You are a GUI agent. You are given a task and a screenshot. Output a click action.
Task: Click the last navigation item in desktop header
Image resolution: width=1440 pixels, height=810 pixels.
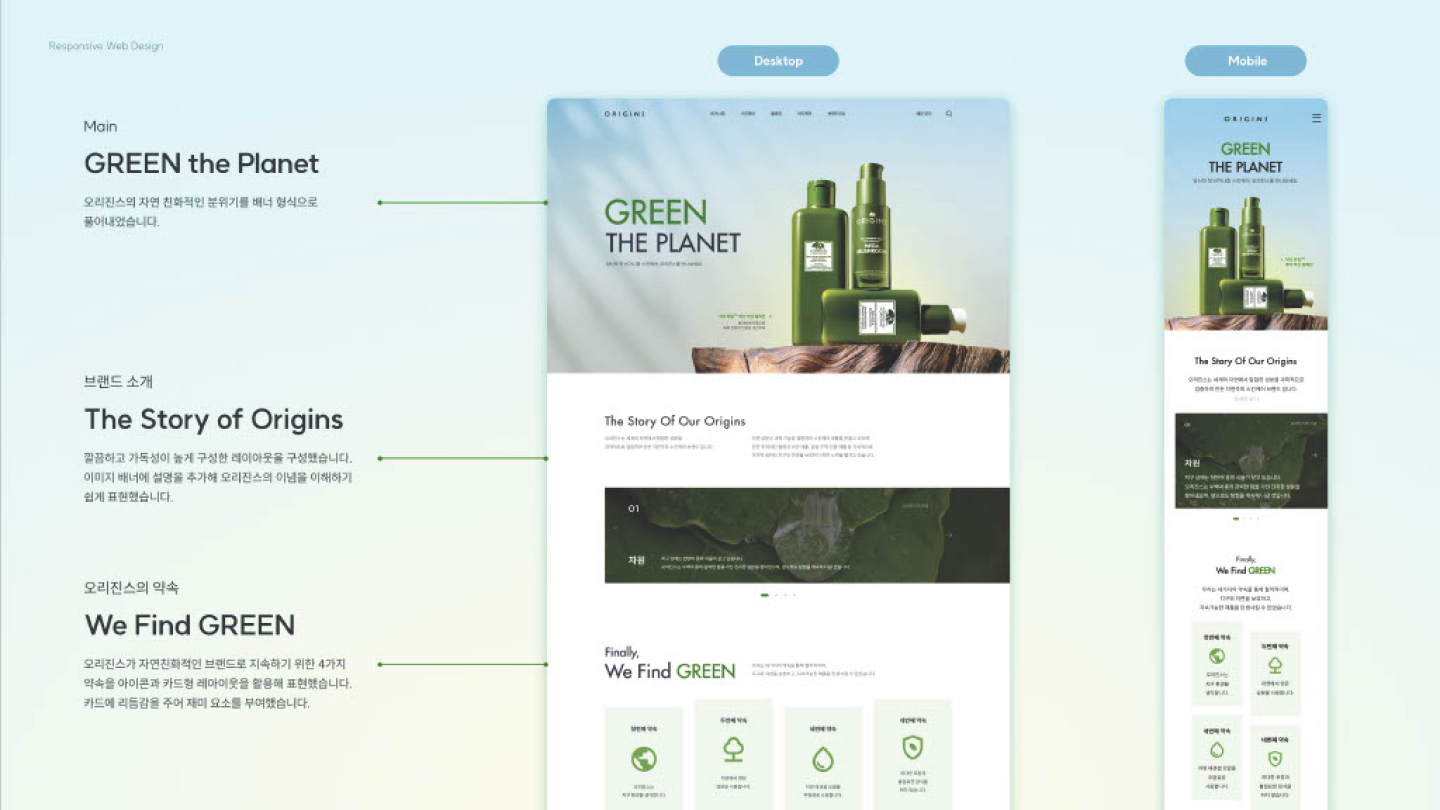click(836, 114)
